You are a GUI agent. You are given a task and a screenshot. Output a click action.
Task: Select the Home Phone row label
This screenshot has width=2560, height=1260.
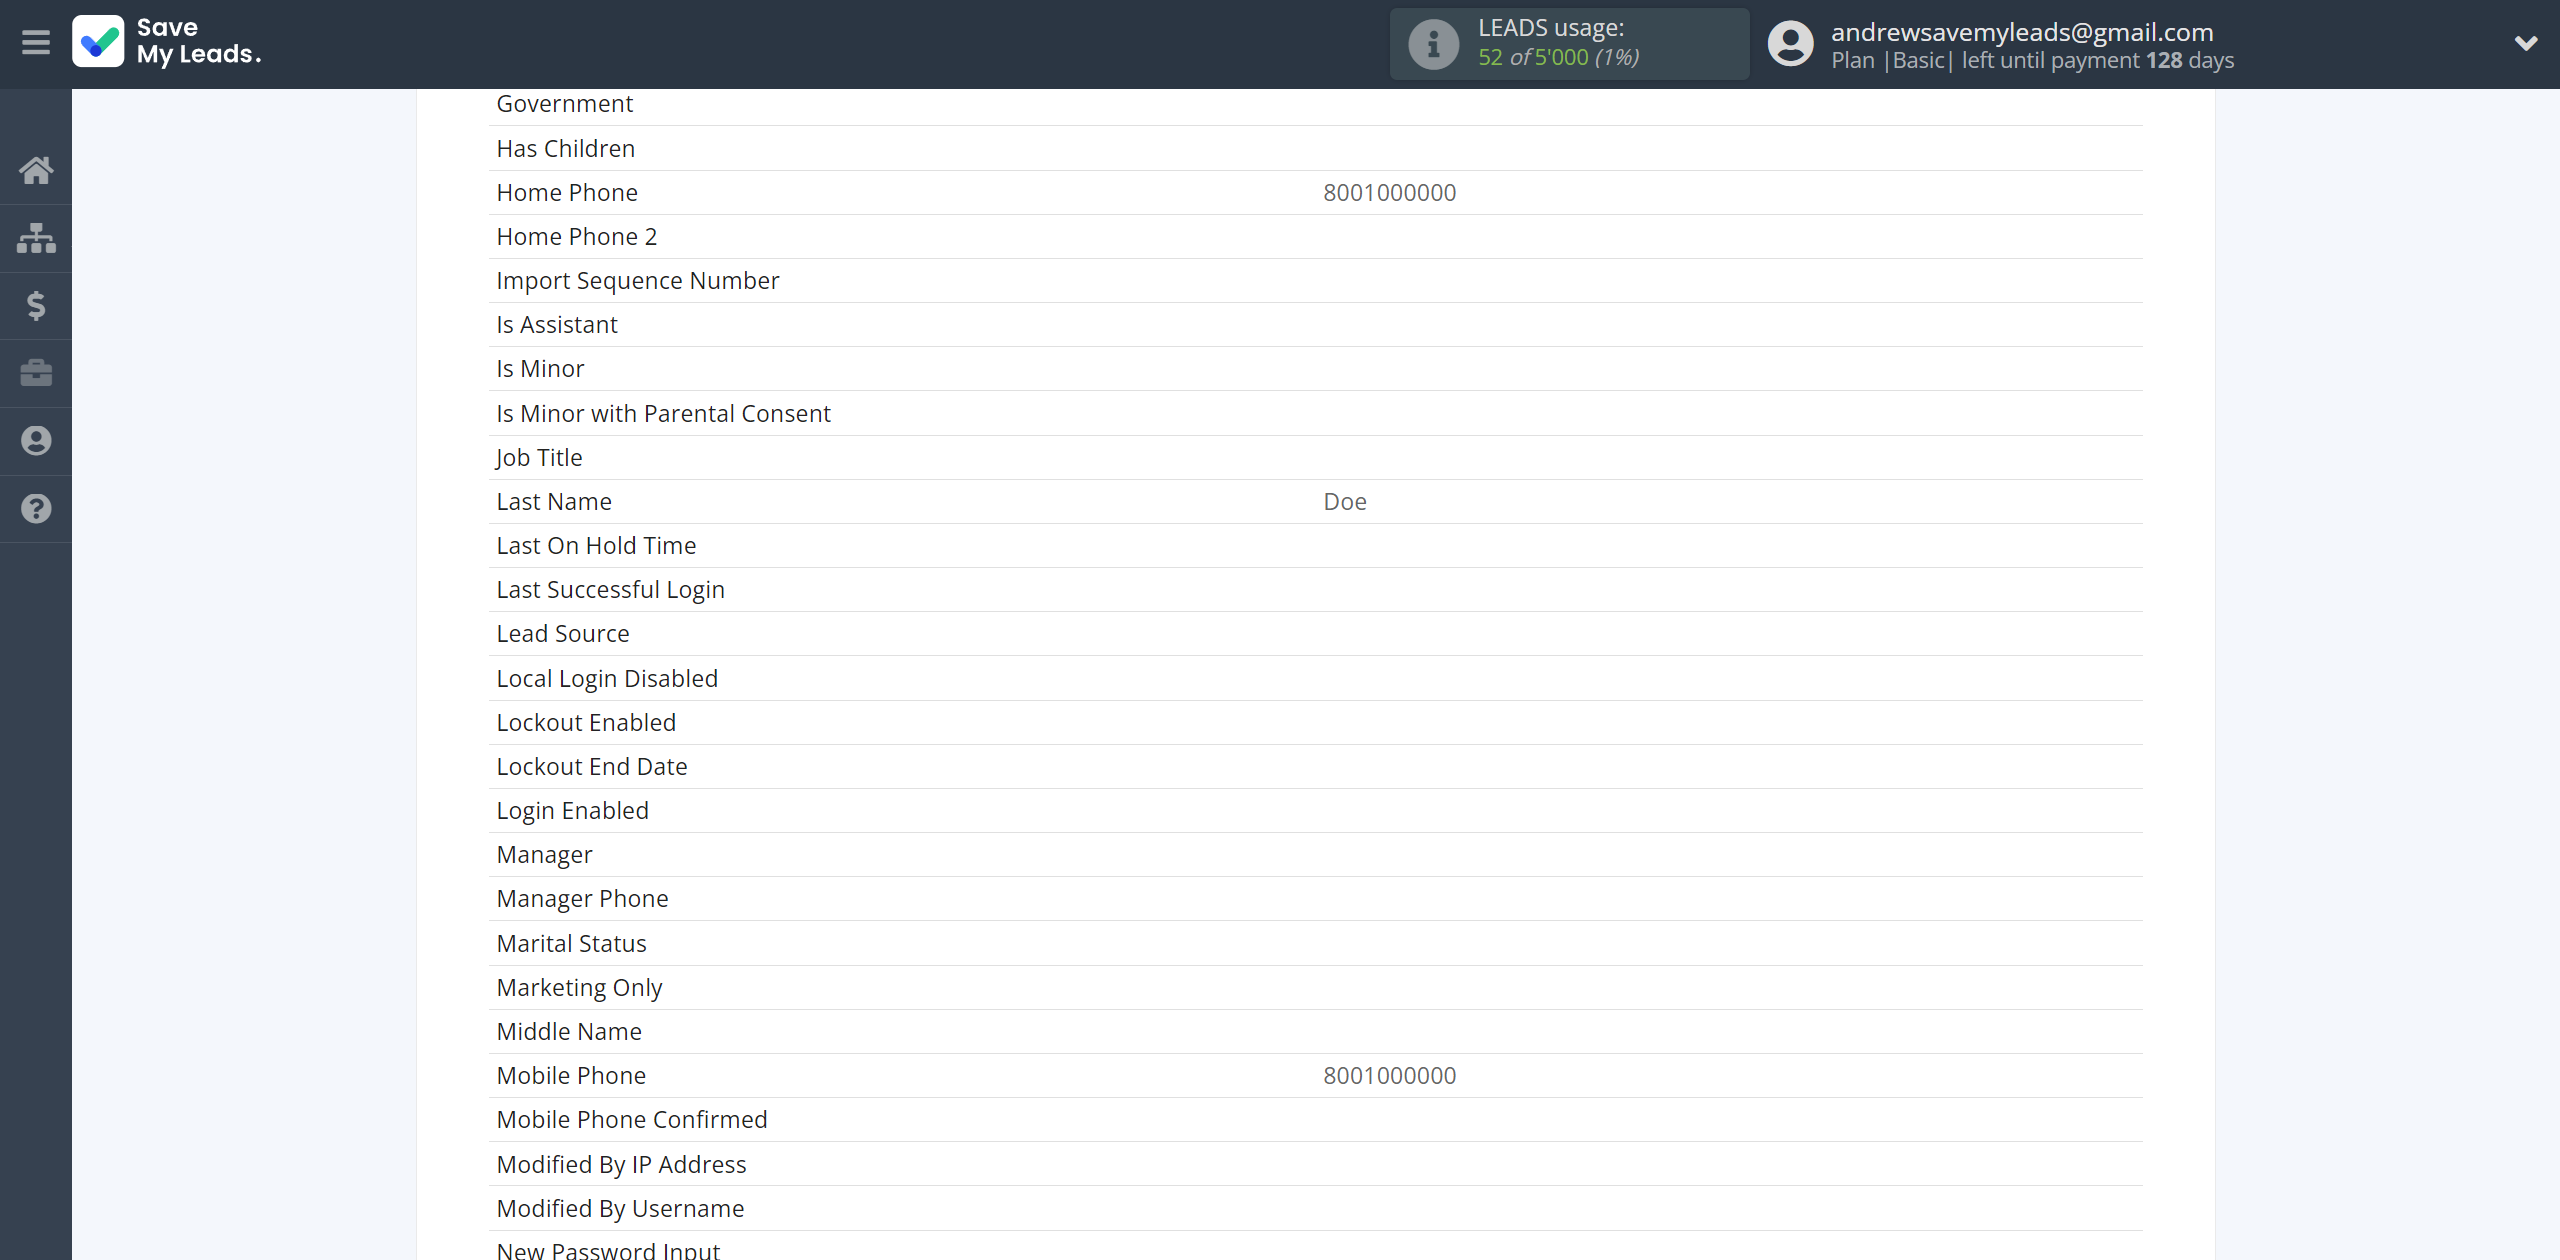click(x=567, y=192)
